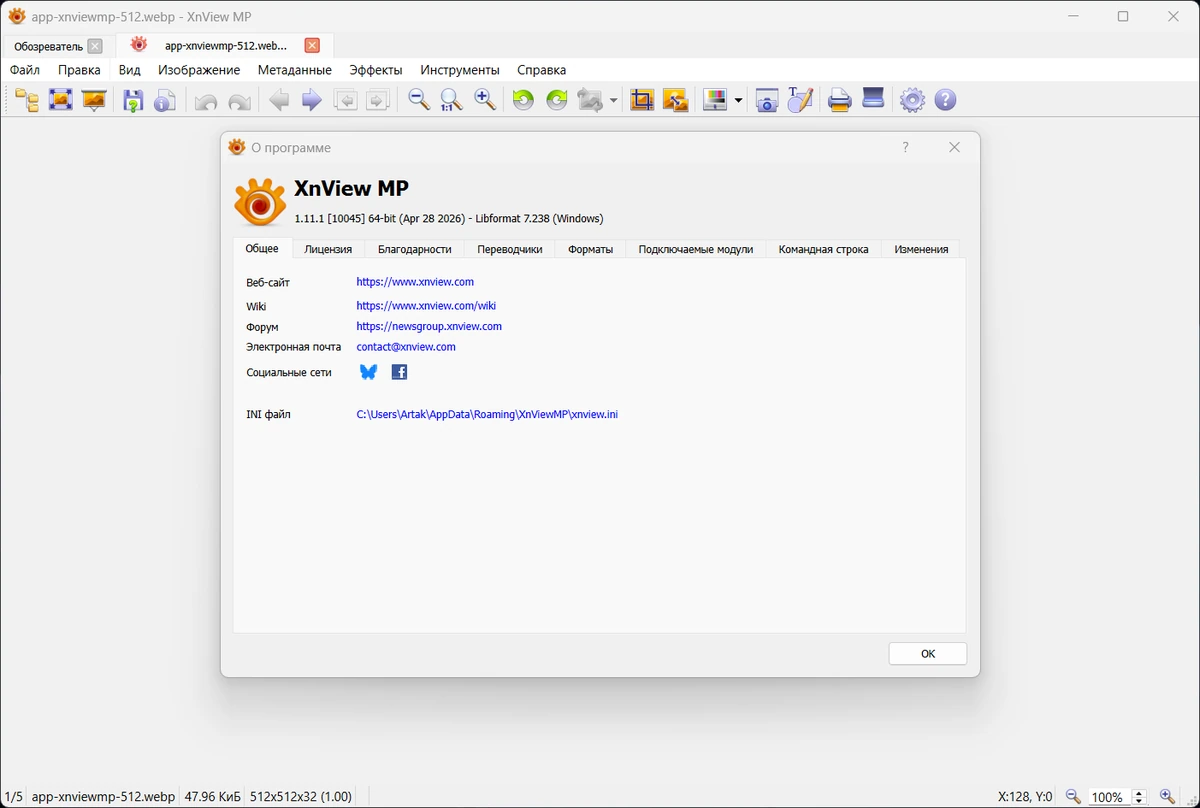Open the xnview.ini file path link
This screenshot has width=1200, height=808.
(x=487, y=414)
